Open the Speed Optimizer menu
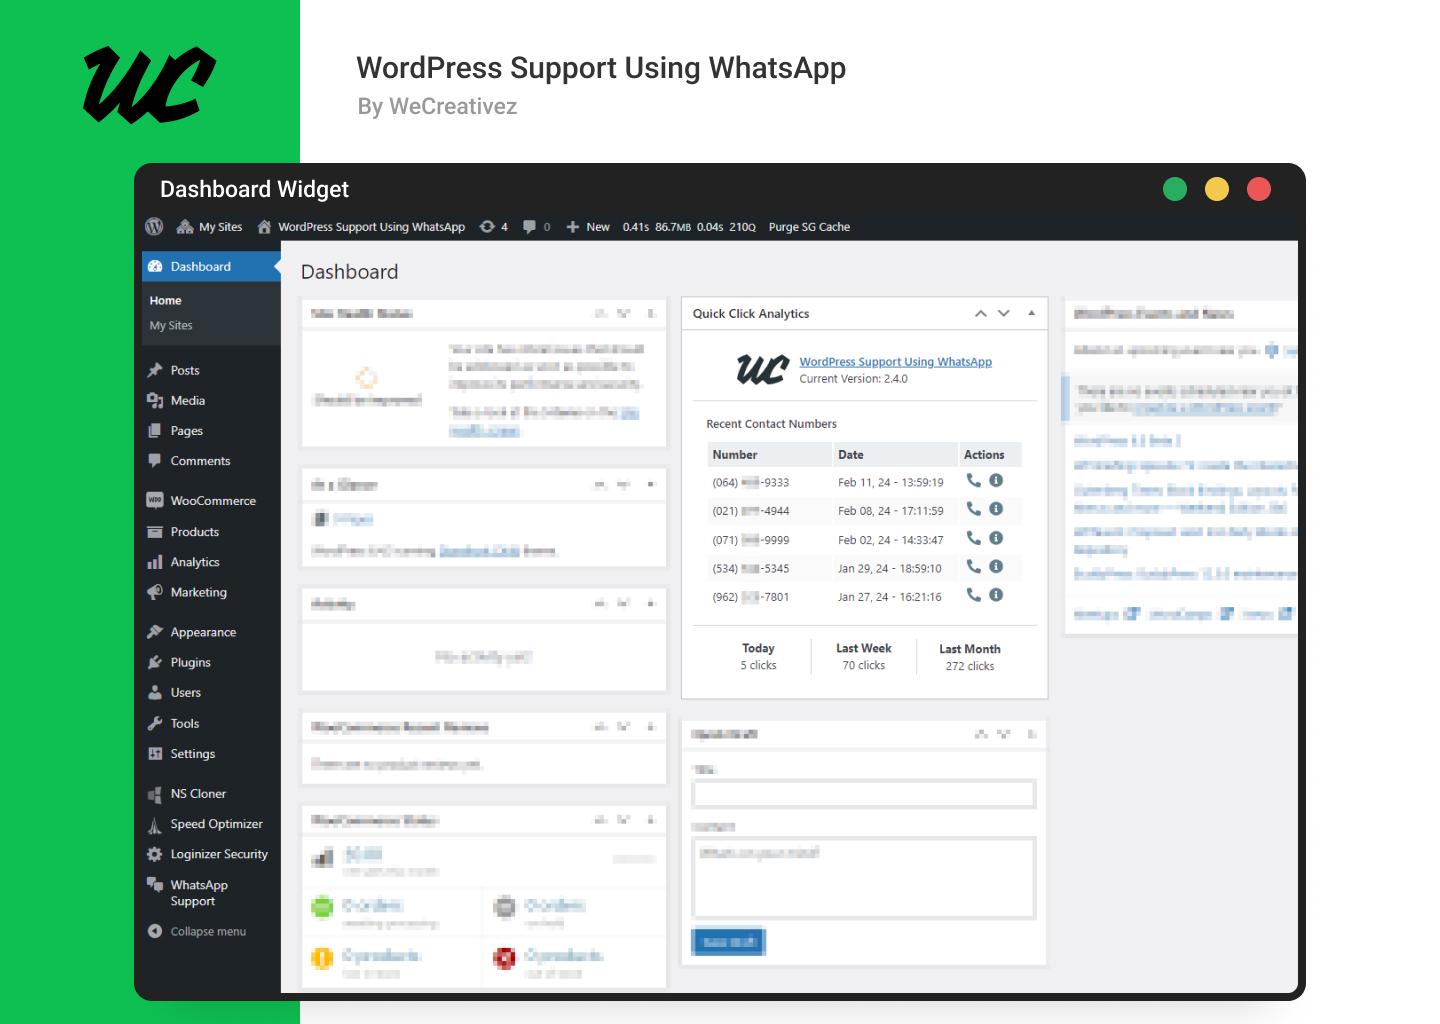Viewport: 1440px width, 1024px height. [x=211, y=824]
